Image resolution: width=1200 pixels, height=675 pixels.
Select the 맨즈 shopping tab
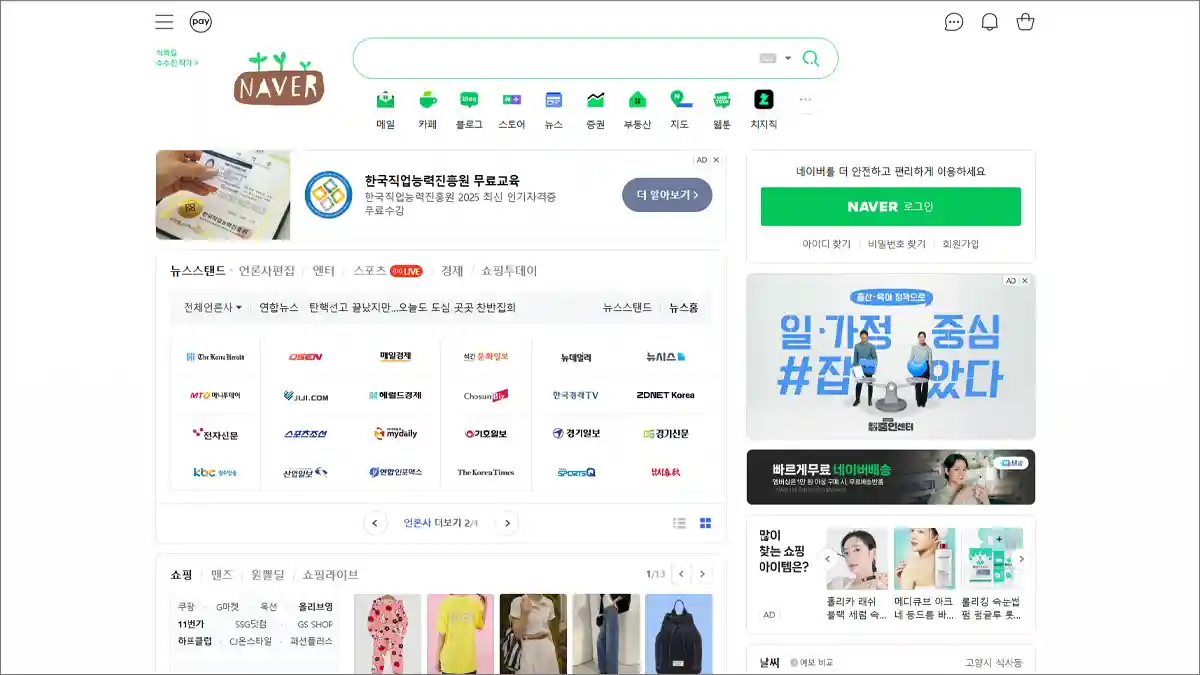(x=222, y=575)
